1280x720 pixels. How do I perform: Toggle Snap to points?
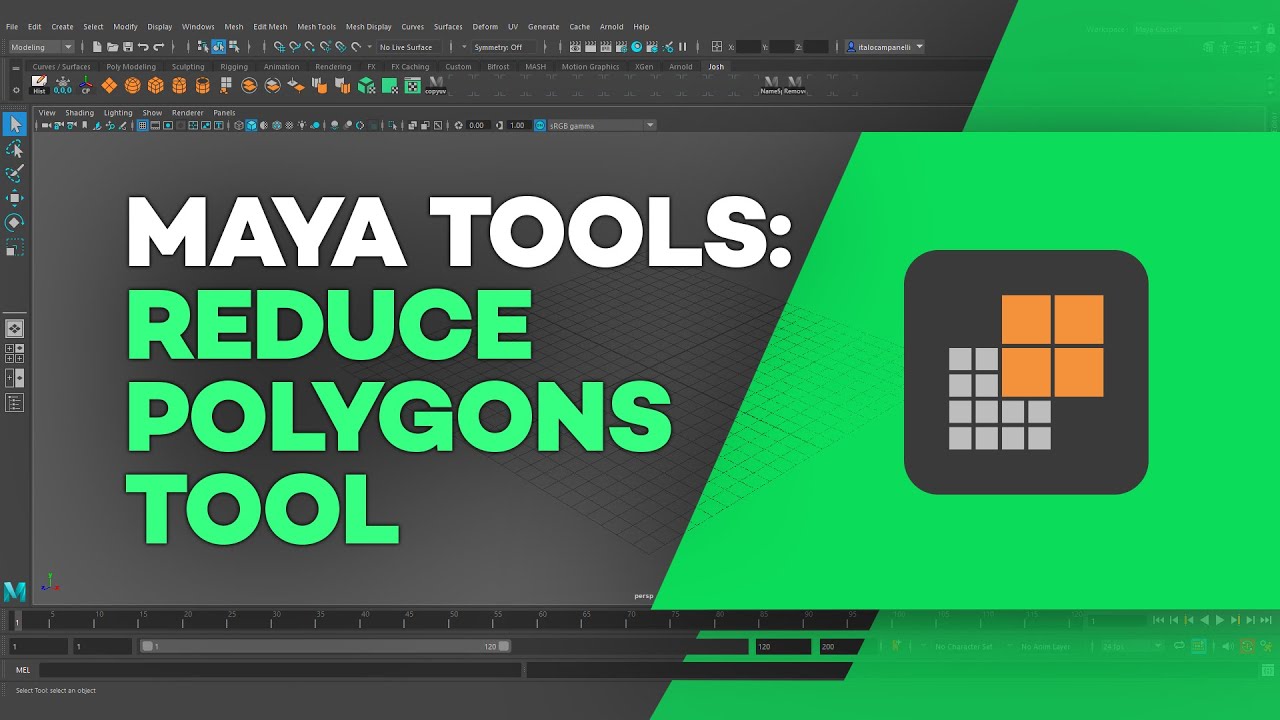point(310,47)
